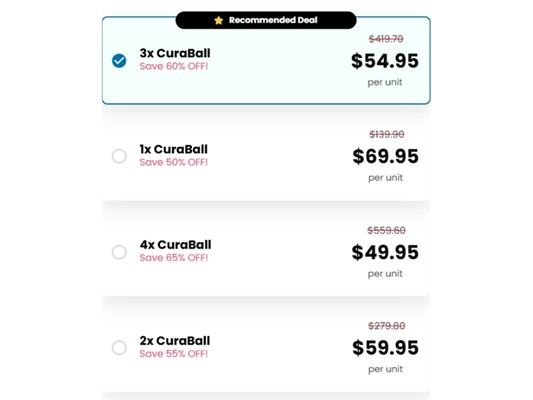Click the Save 60% OFF! label
The width and height of the screenshot is (533, 400).
174,66
